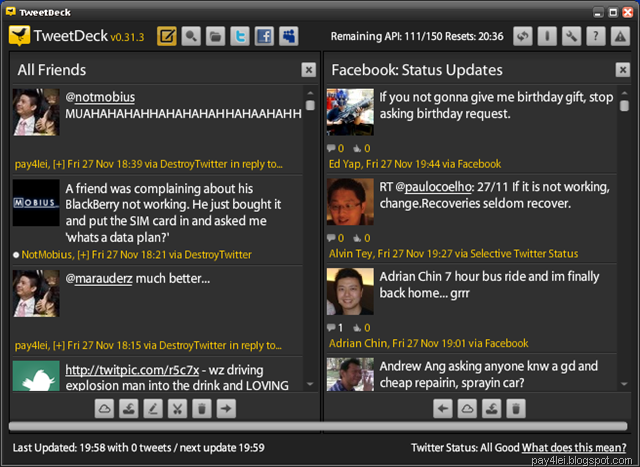Click the BlackBerry data plan tweet text
This screenshot has height=467, width=640.
[x=173, y=213]
